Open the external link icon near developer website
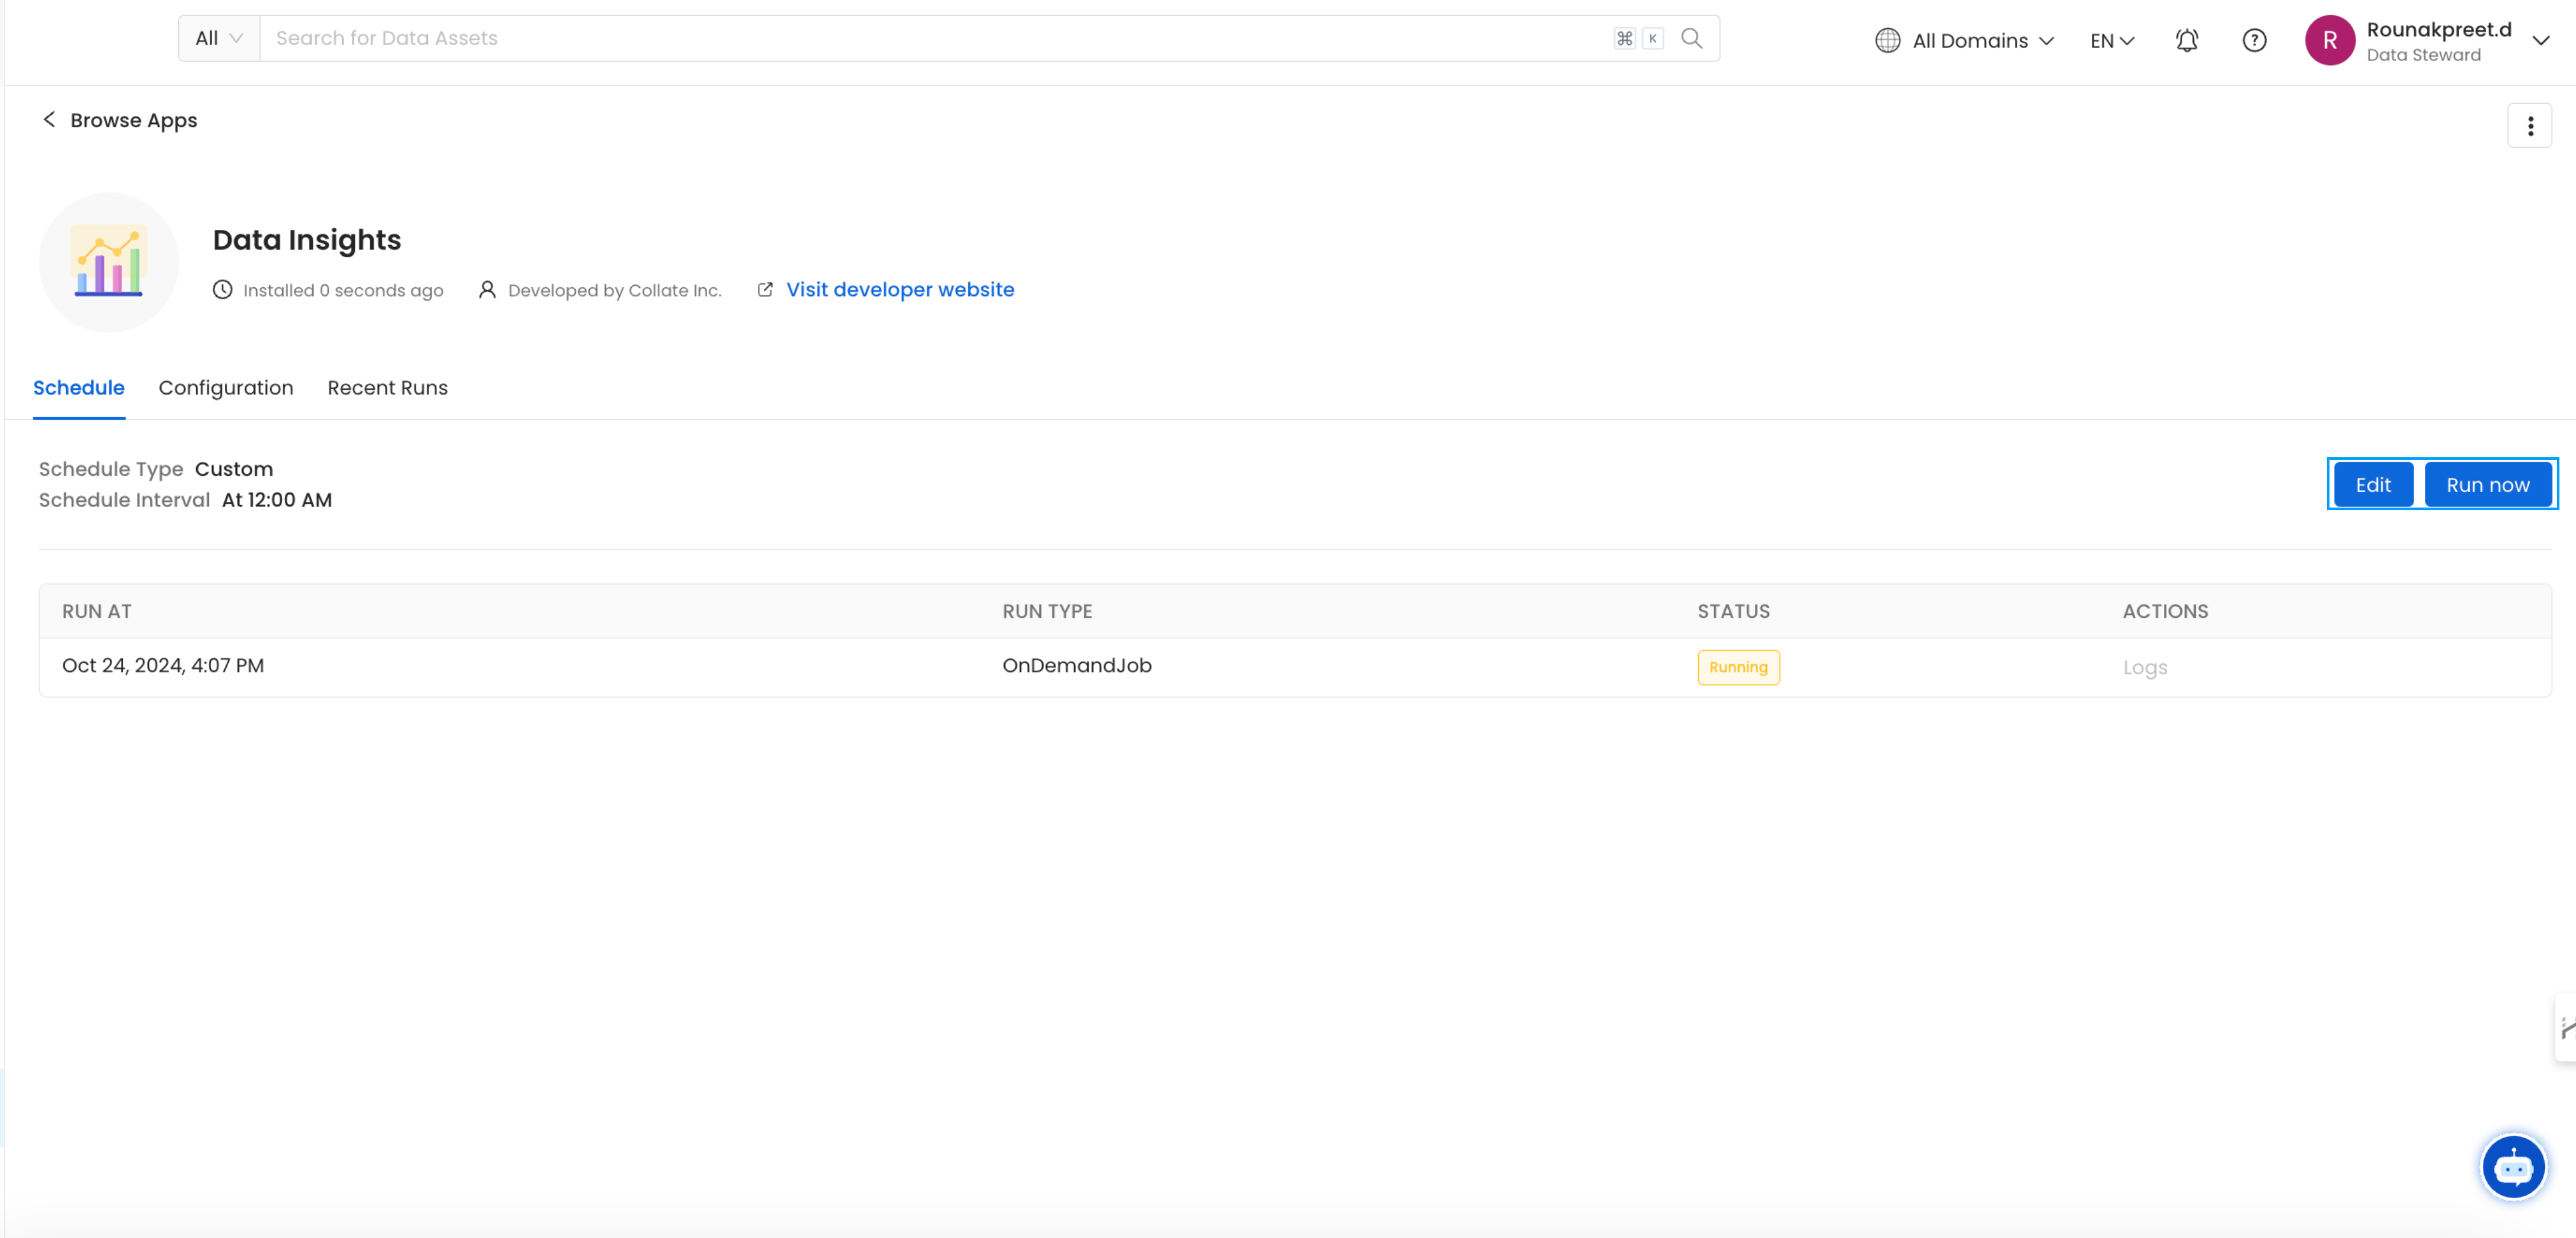The height and width of the screenshot is (1238, 2576). (x=765, y=289)
